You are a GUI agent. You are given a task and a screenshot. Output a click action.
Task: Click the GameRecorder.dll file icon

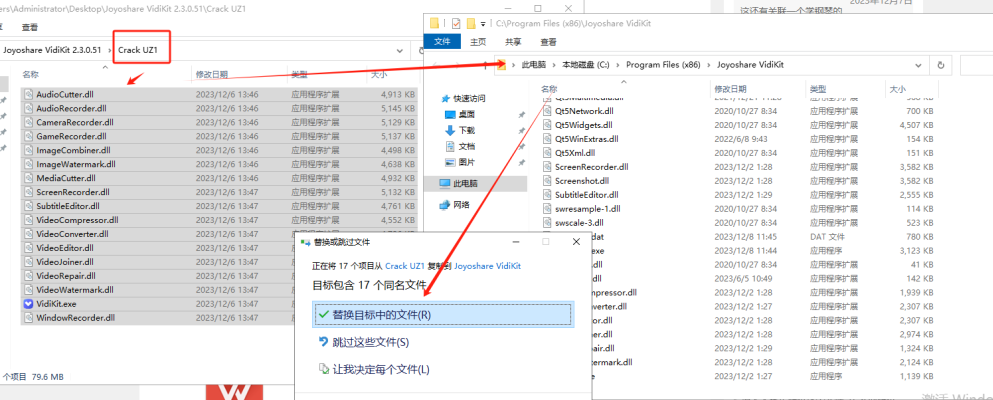[x=28, y=136]
